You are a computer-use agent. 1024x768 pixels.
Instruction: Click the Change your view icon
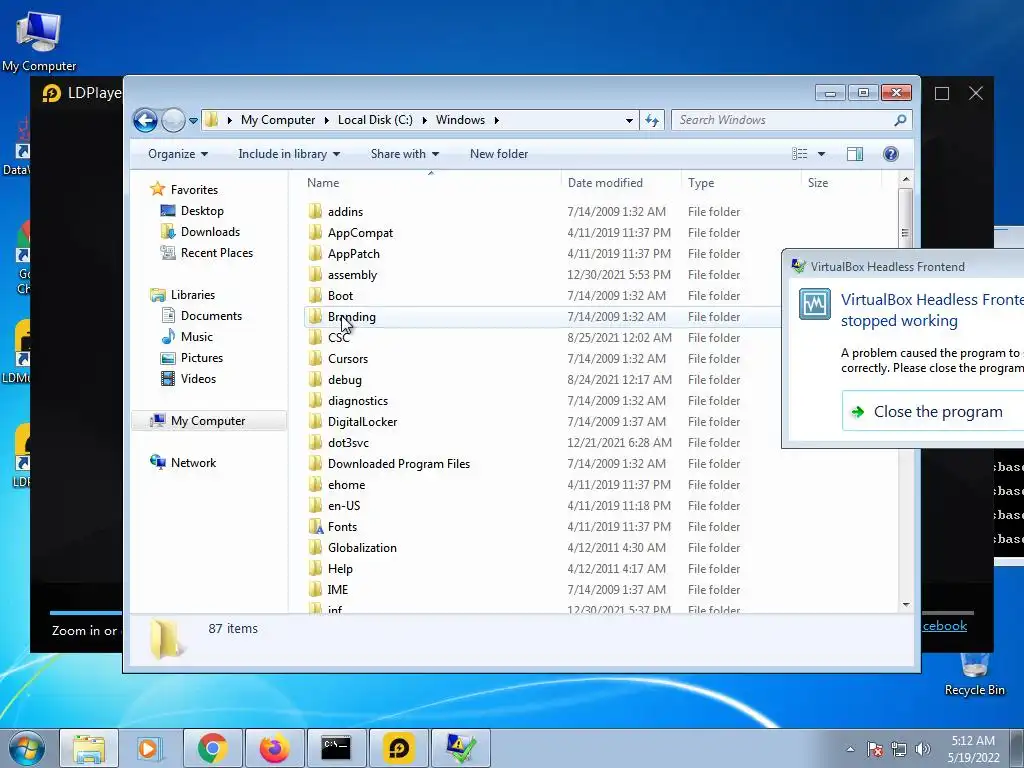pos(800,154)
